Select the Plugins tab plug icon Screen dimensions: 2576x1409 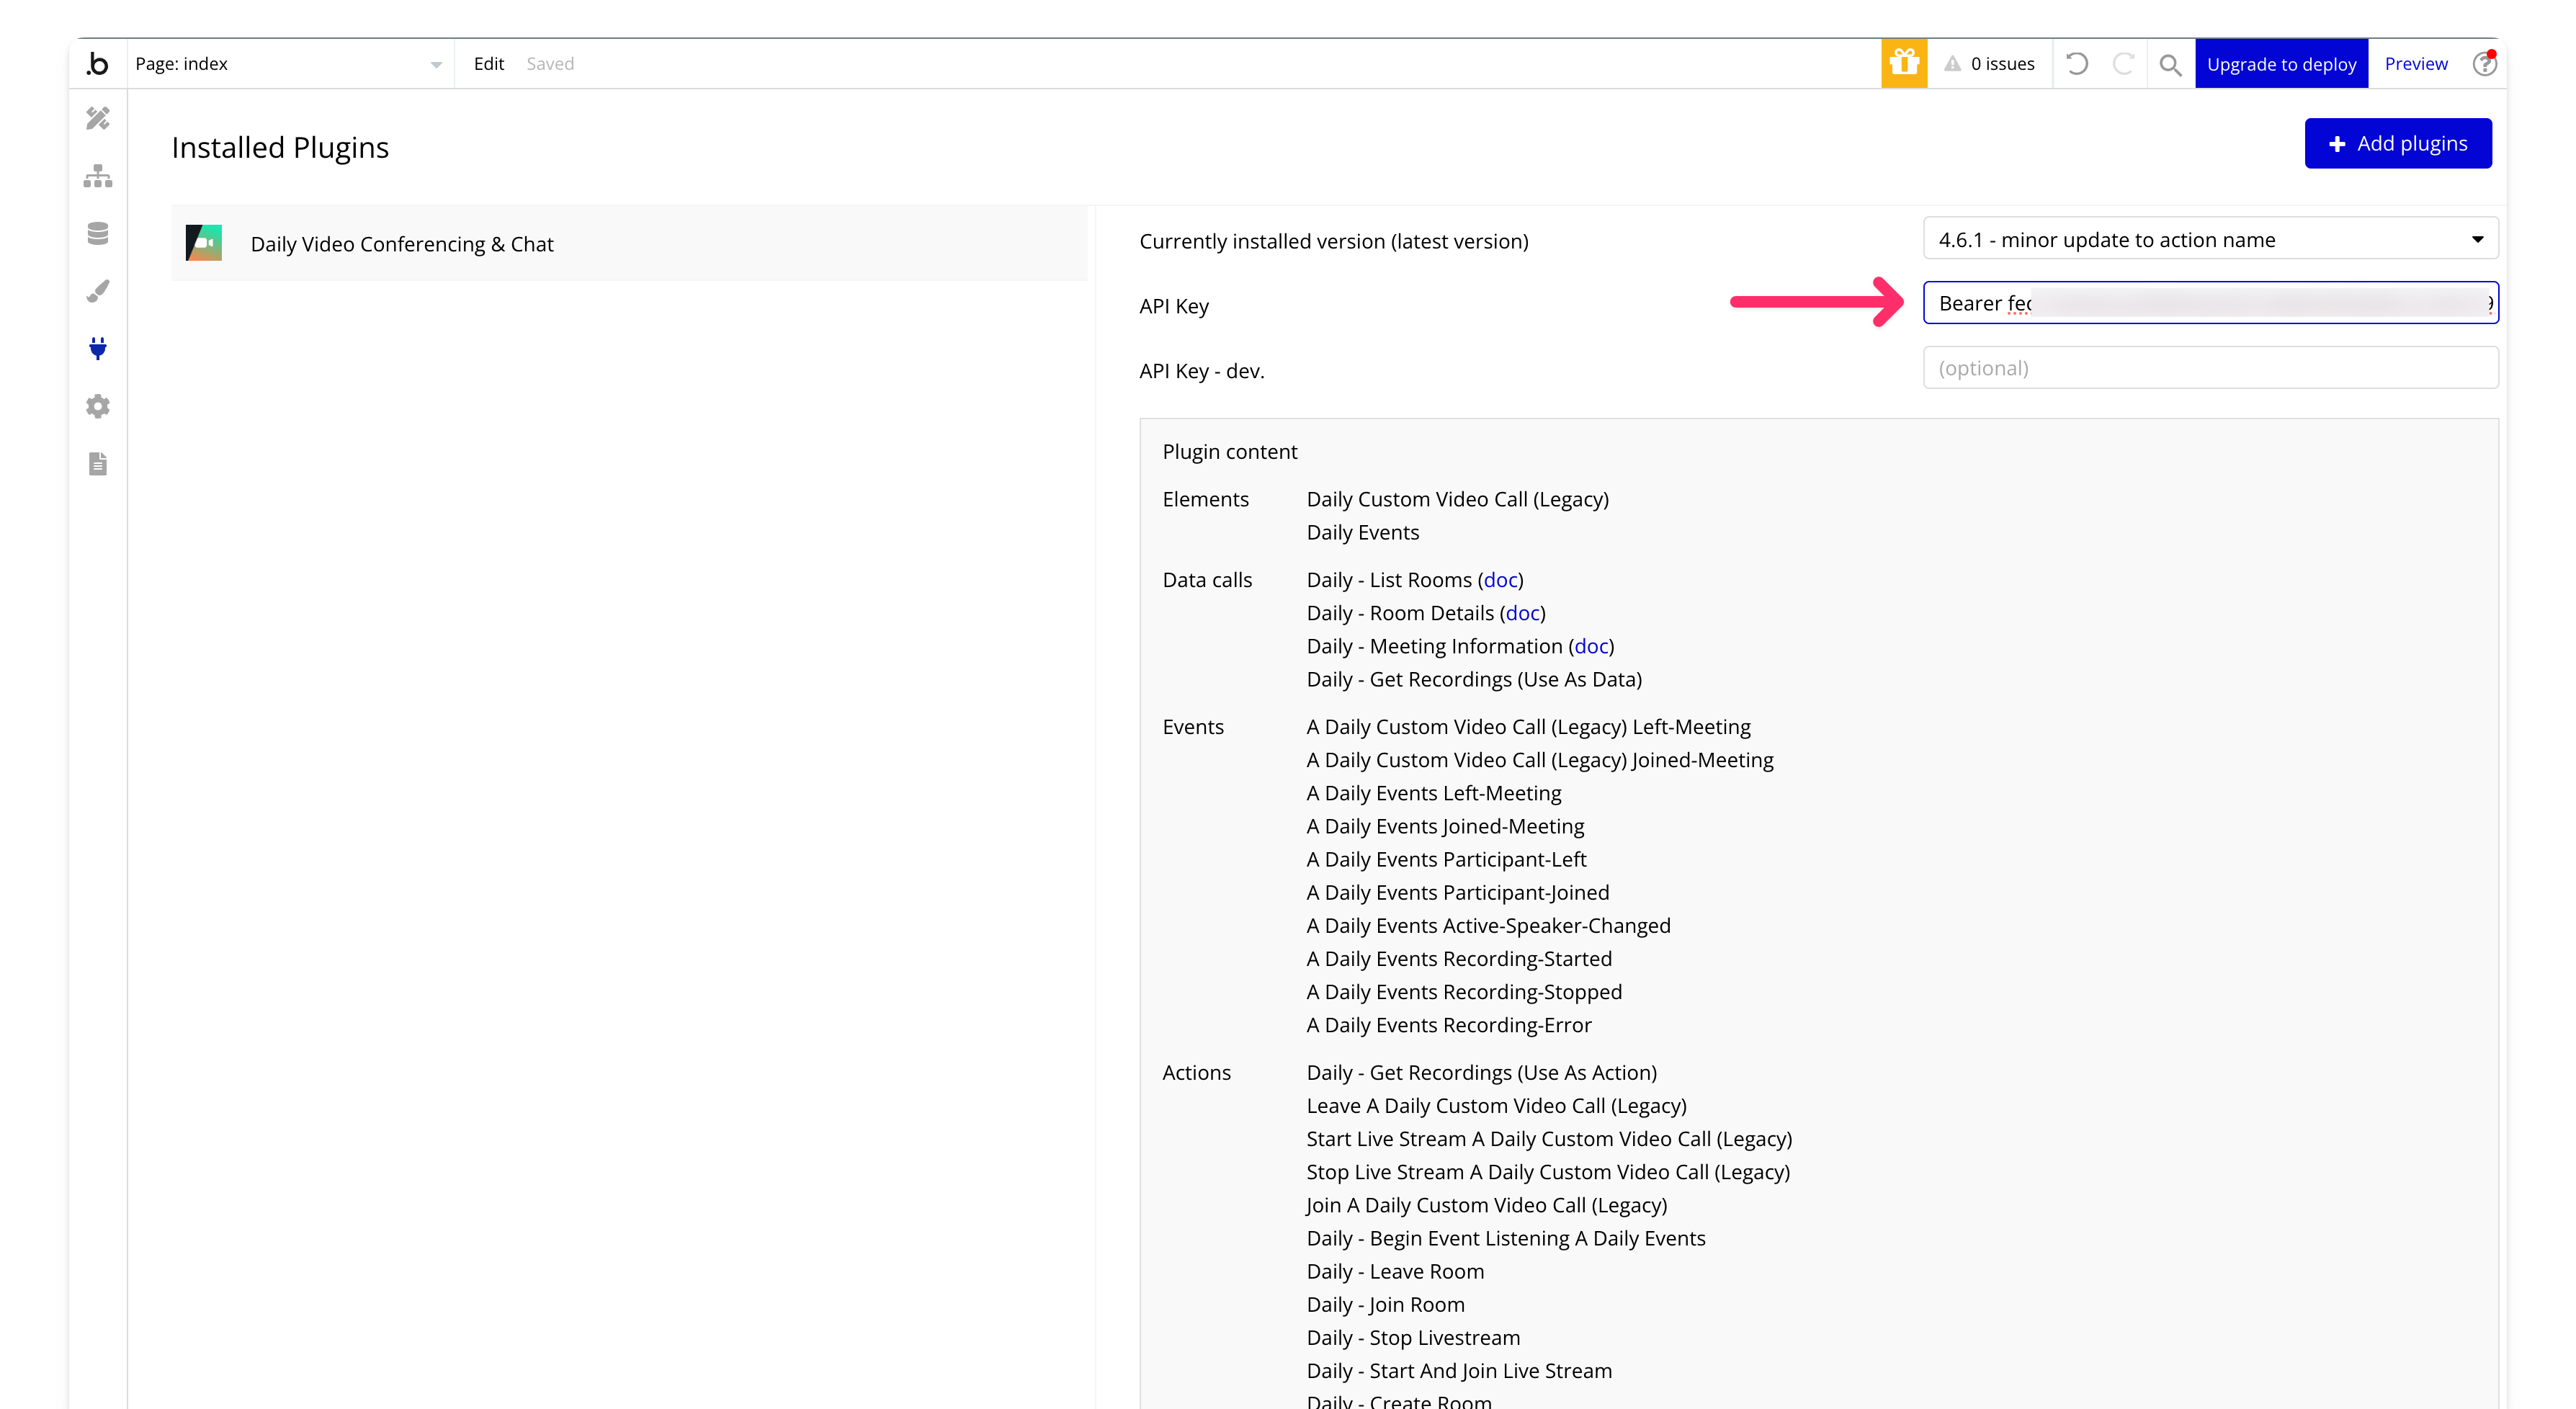pyautogui.click(x=98, y=348)
